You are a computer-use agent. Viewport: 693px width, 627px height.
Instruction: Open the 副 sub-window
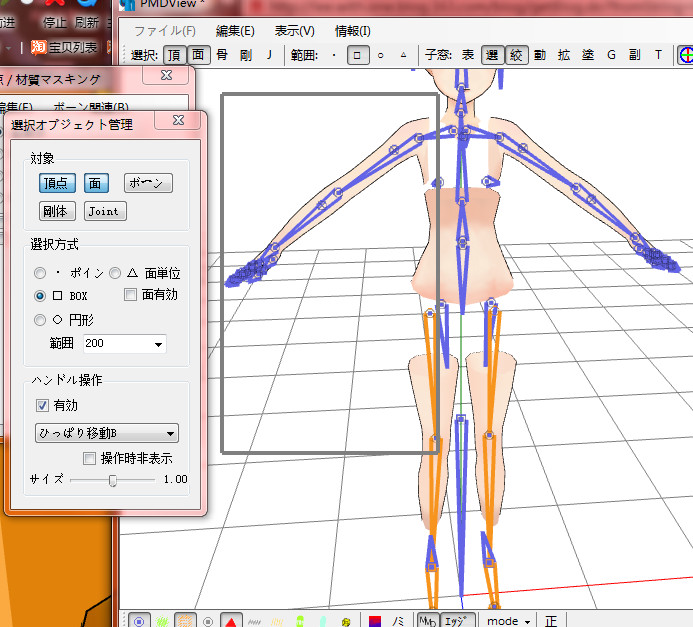635,55
